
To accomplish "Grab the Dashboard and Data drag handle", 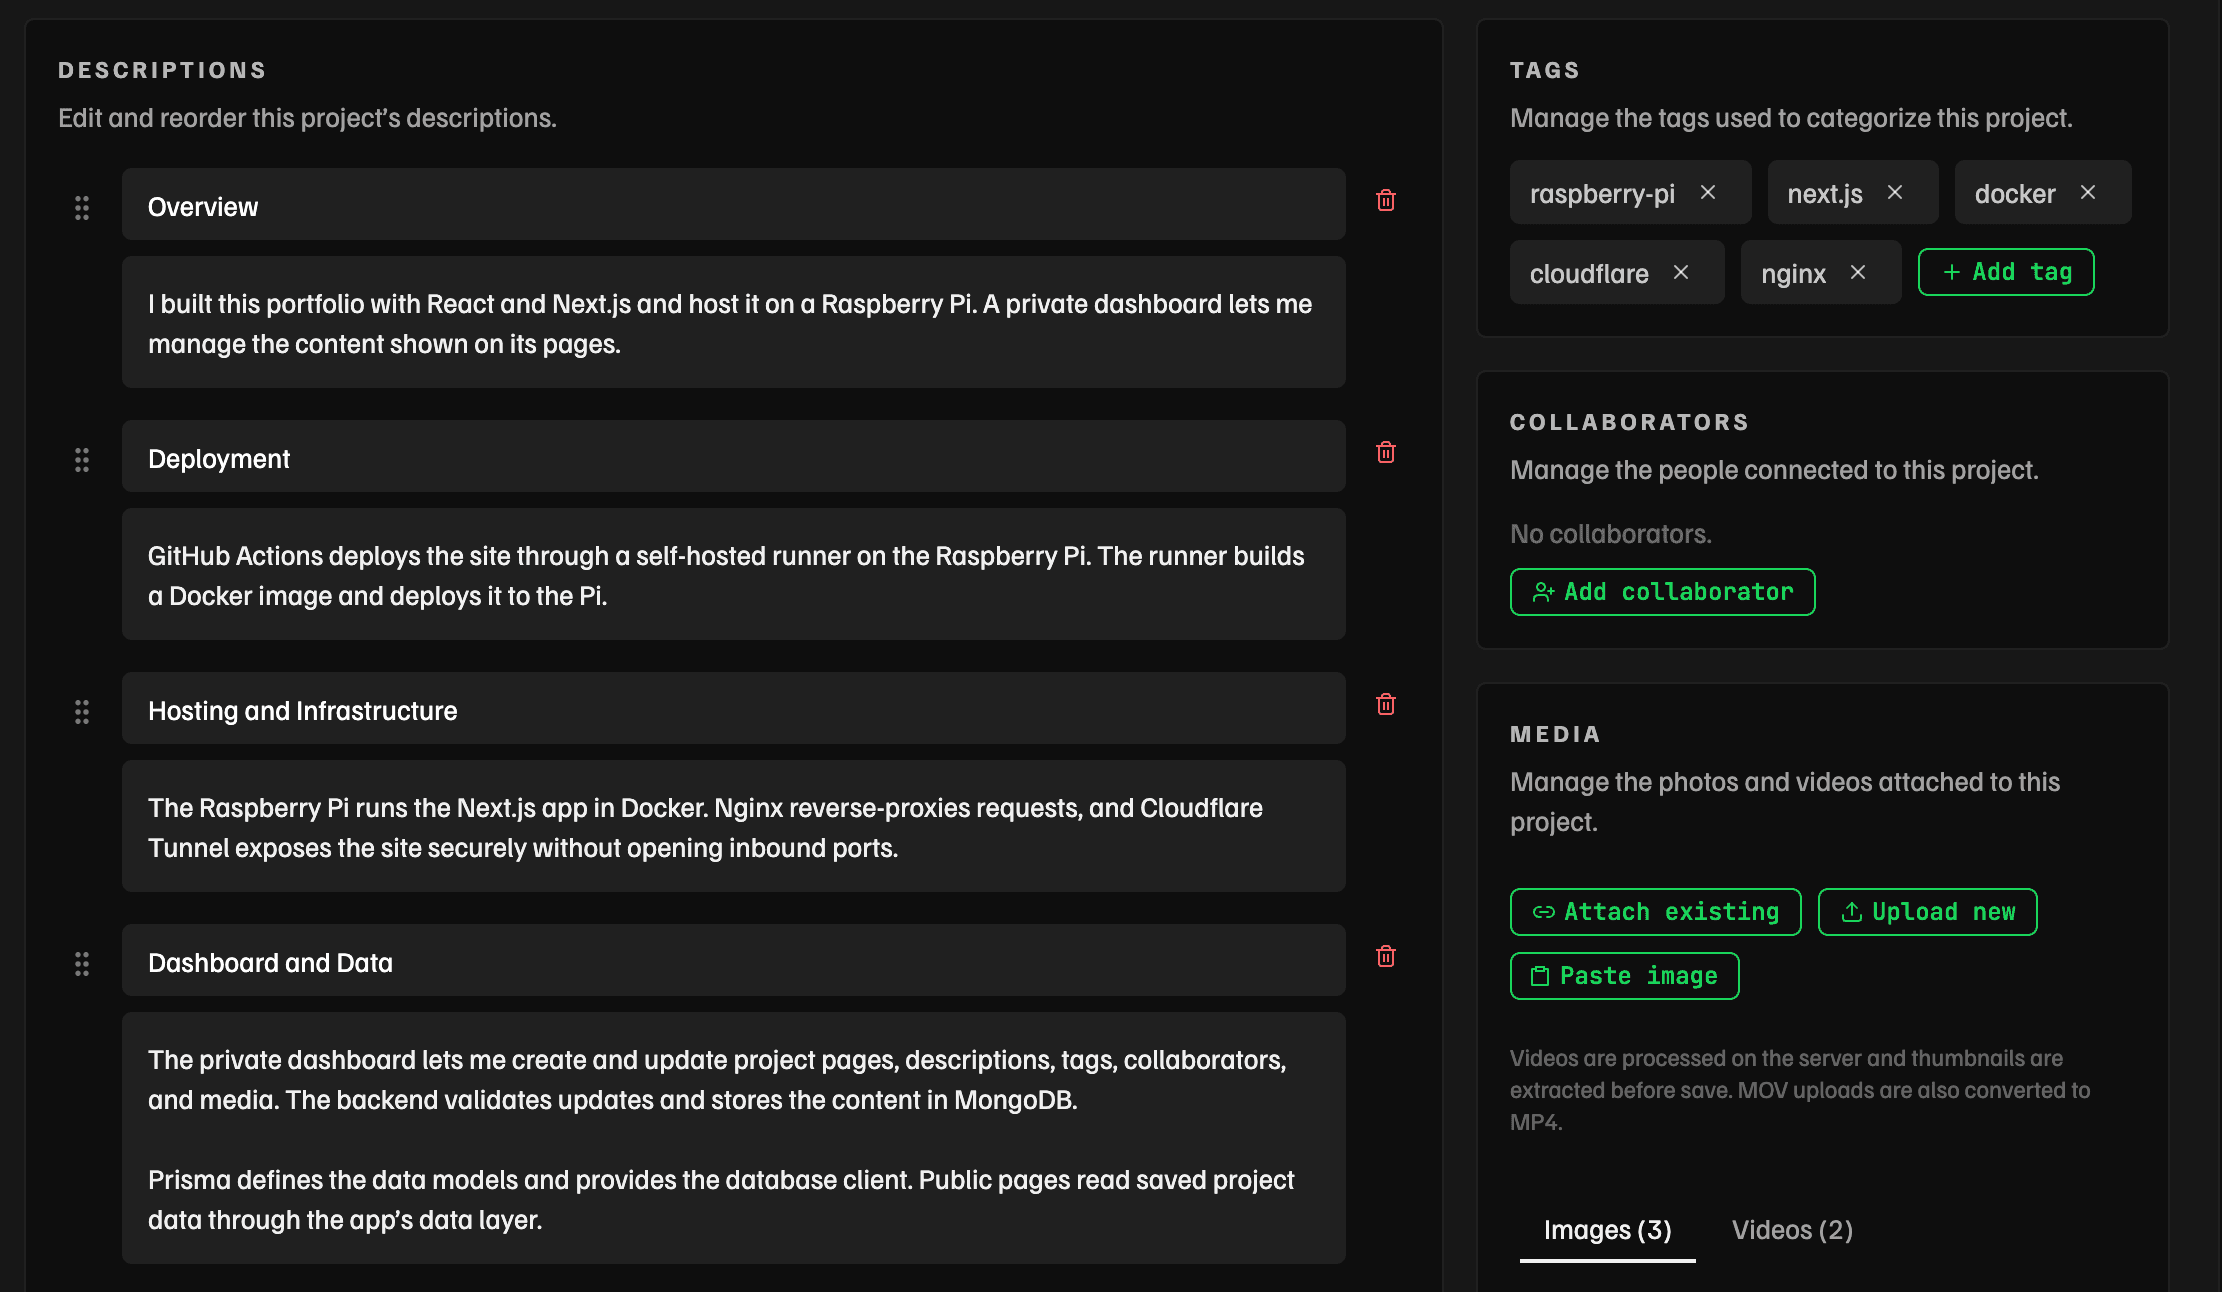I will click(x=82, y=964).
